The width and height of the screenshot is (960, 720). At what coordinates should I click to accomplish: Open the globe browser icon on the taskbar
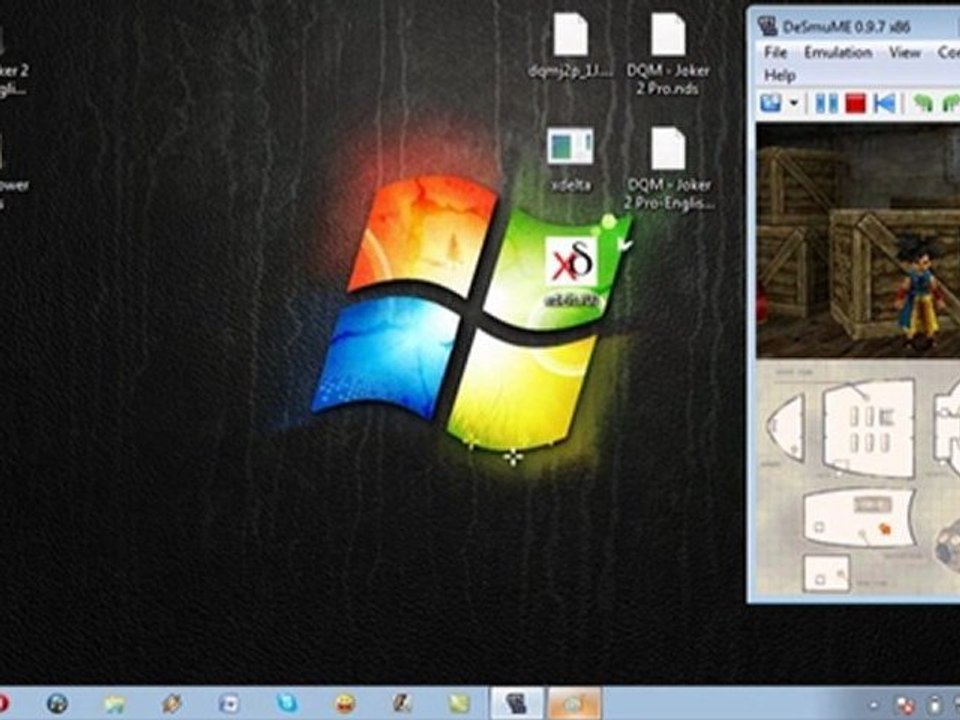pos(57,703)
